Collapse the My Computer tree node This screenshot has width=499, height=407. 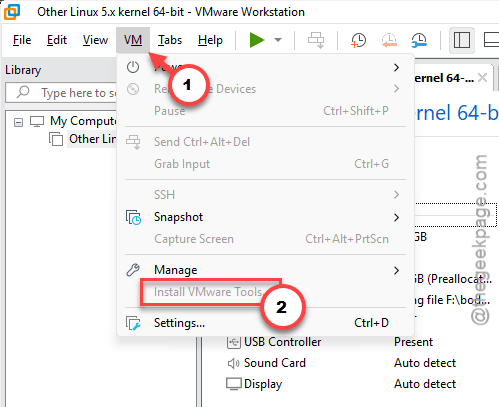click(x=18, y=123)
